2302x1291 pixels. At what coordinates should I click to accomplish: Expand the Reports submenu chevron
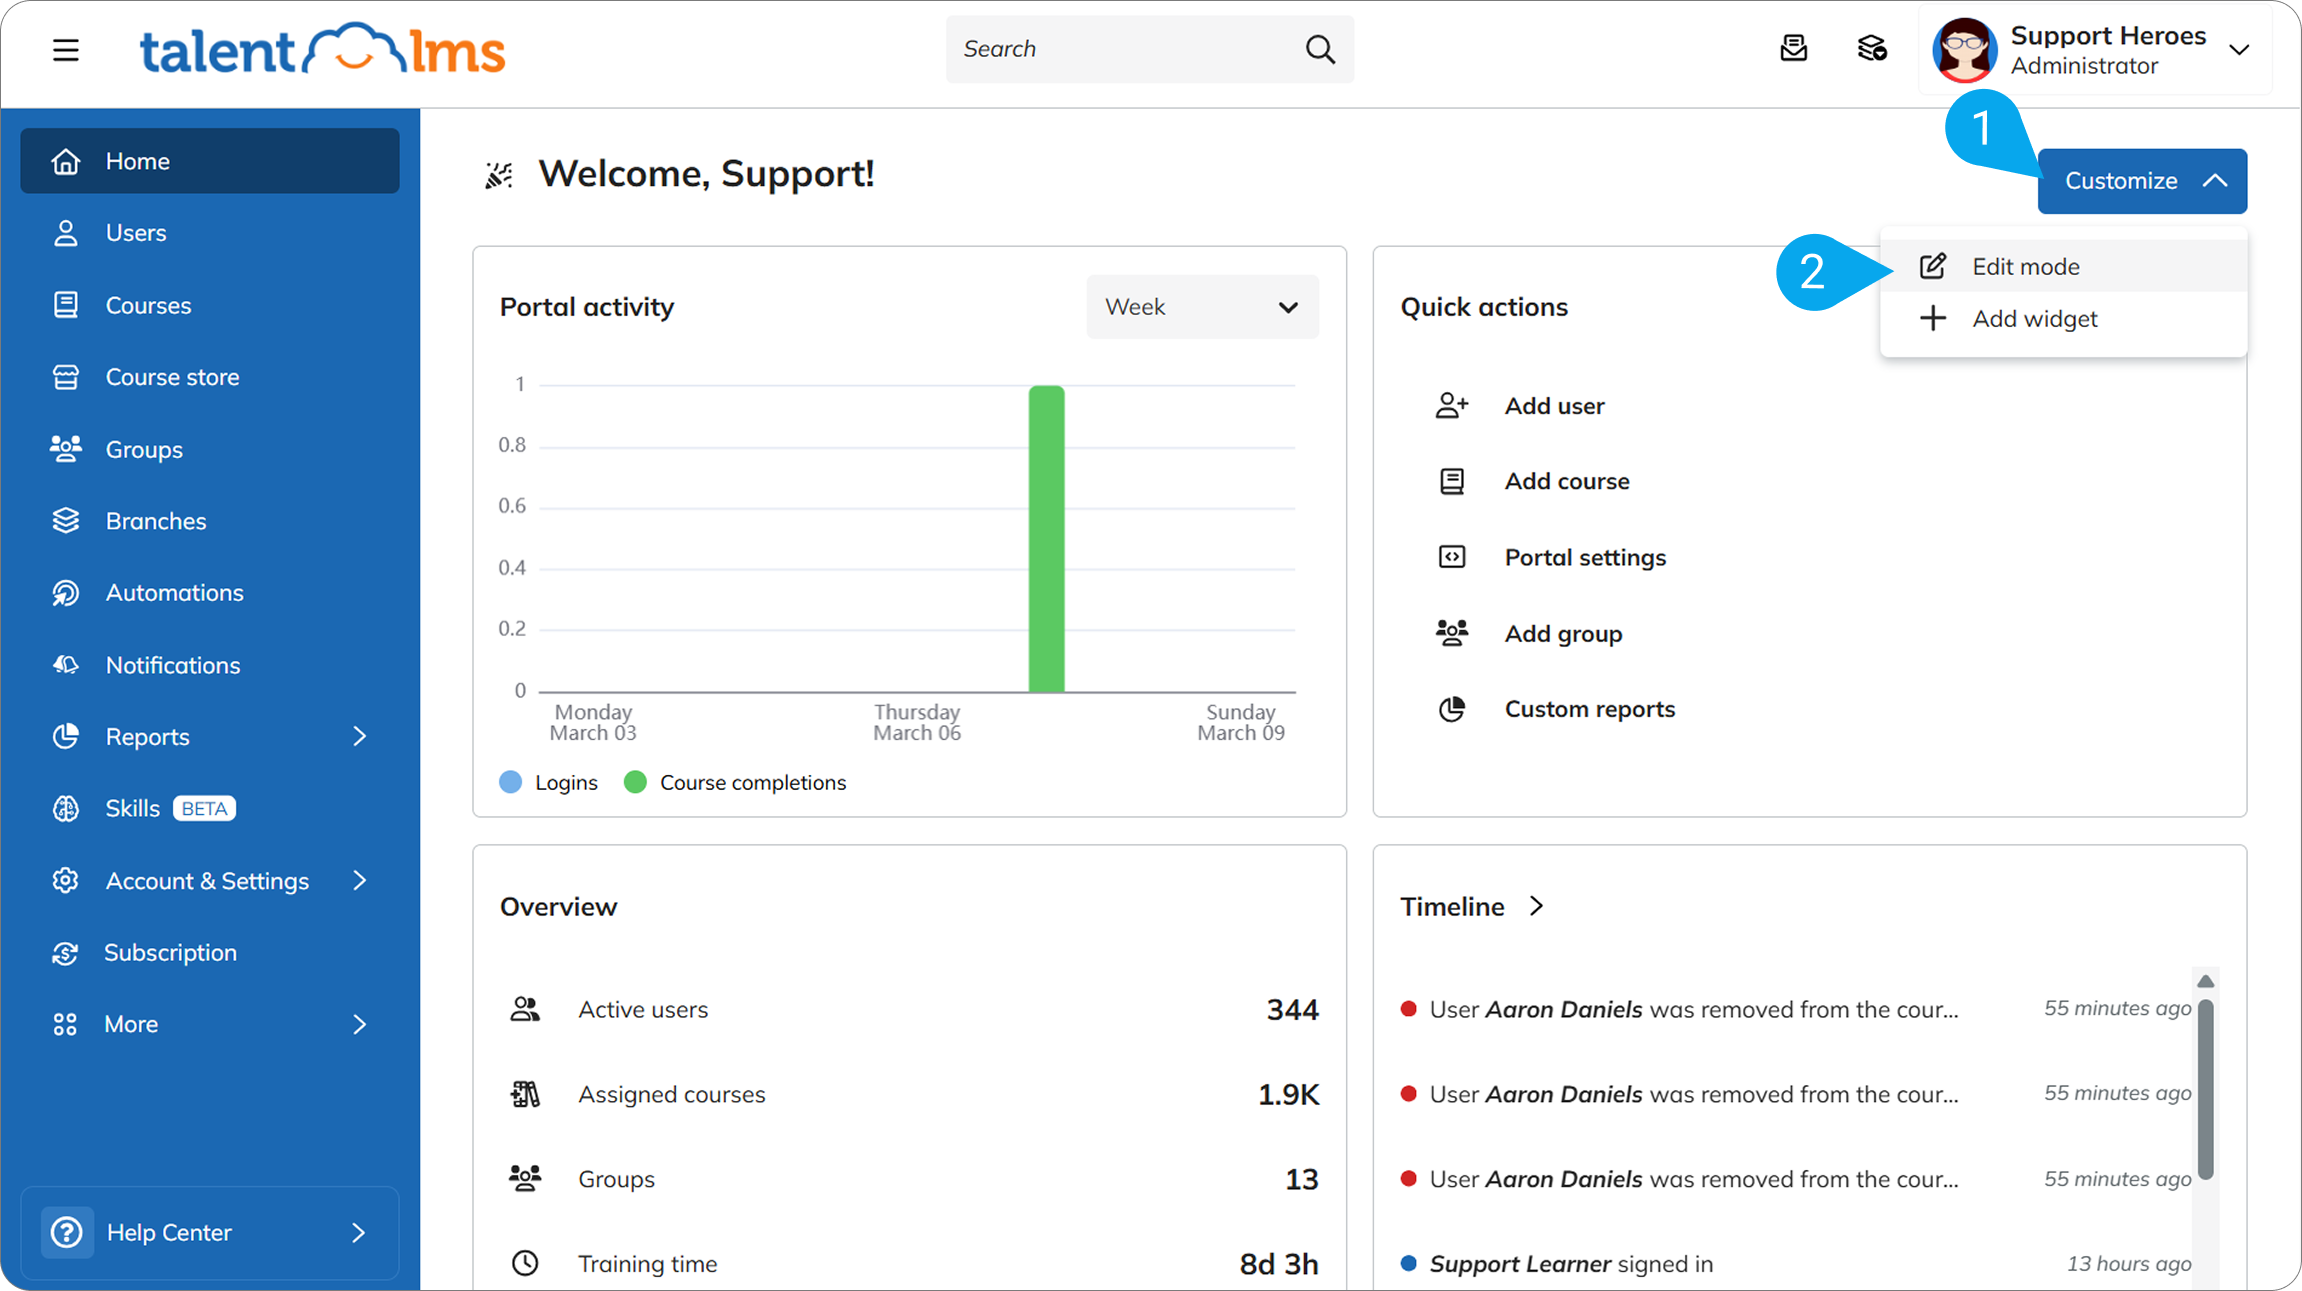click(x=360, y=737)
